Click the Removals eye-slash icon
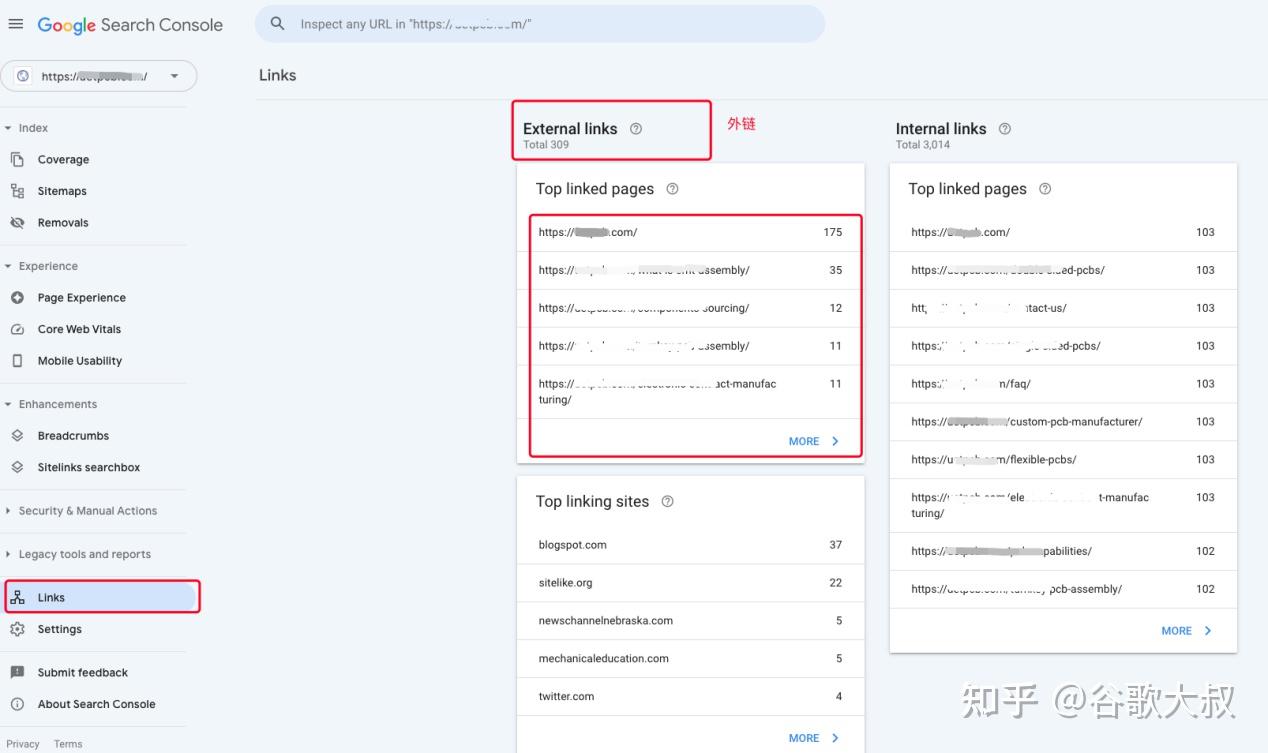The height and width of the screenshot is (753, 1268). [x=17, y=223]
